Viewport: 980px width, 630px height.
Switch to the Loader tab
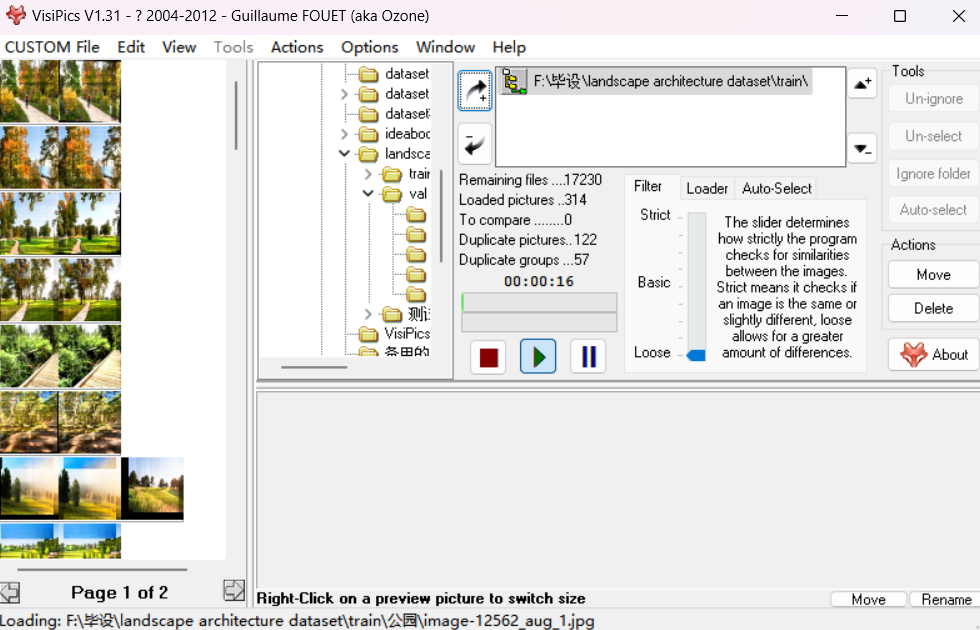pos(706,188)
